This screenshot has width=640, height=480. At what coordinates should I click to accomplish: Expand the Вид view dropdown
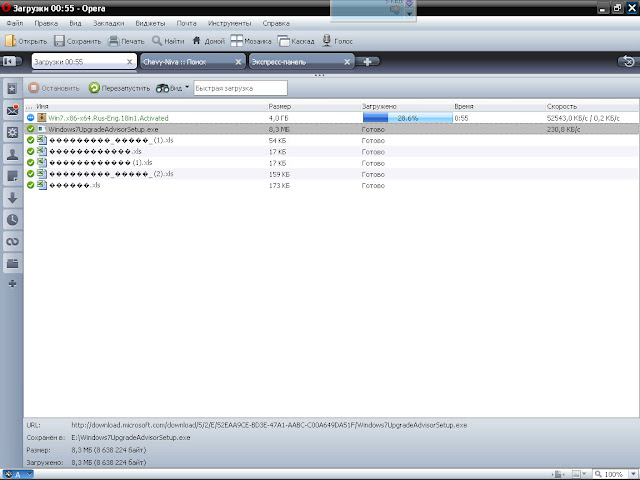point(172,88)
